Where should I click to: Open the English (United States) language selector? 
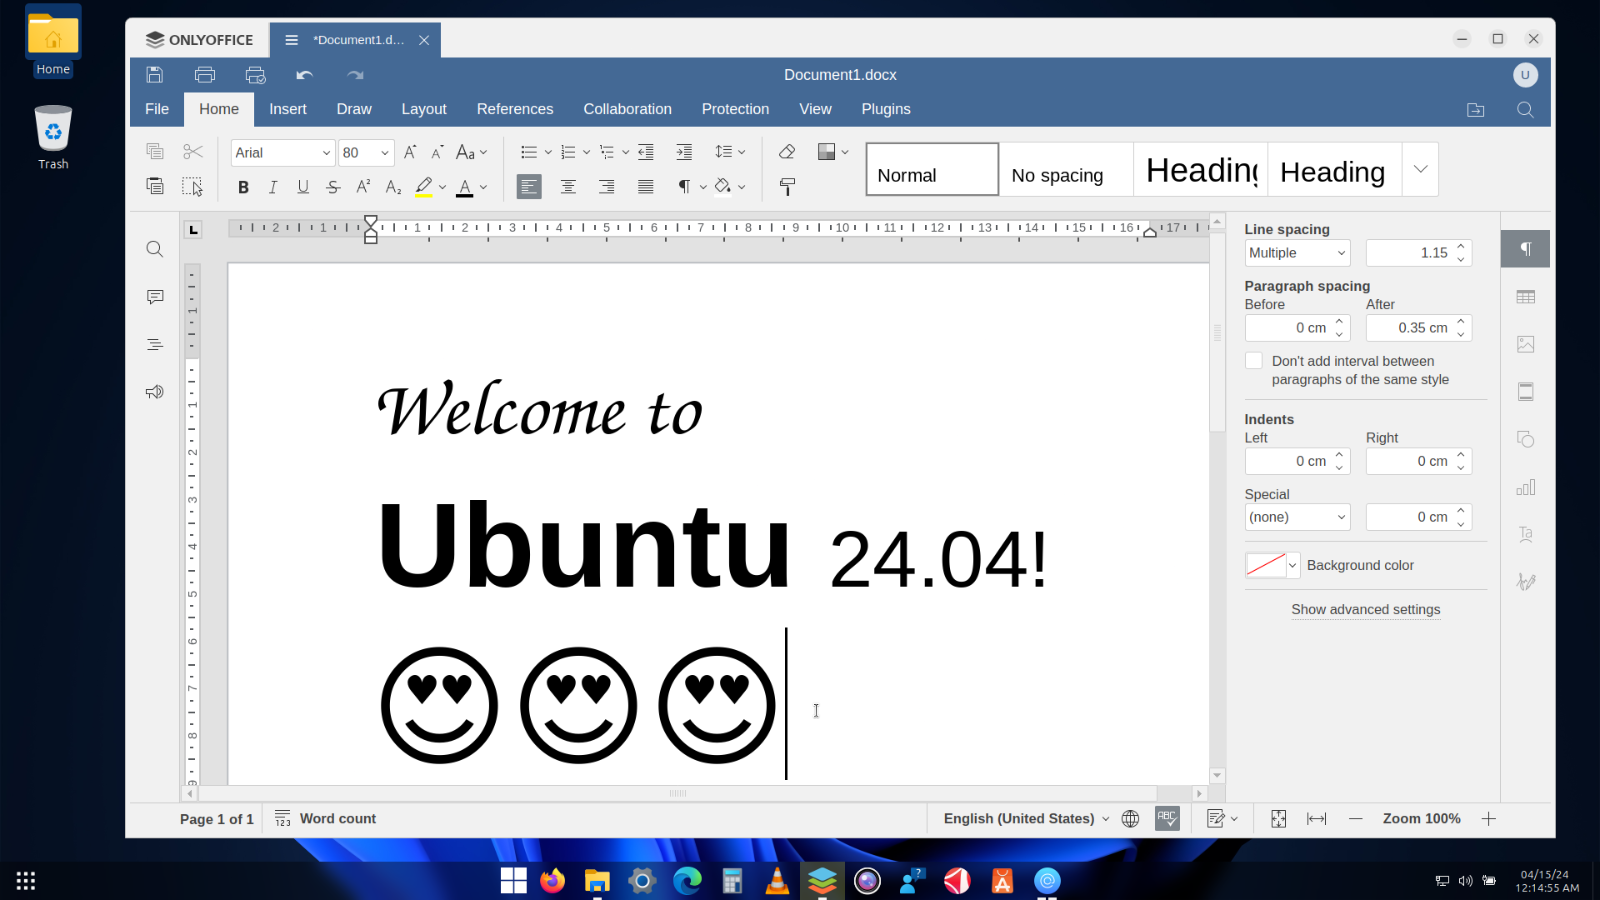click(x=1026, y=818)
